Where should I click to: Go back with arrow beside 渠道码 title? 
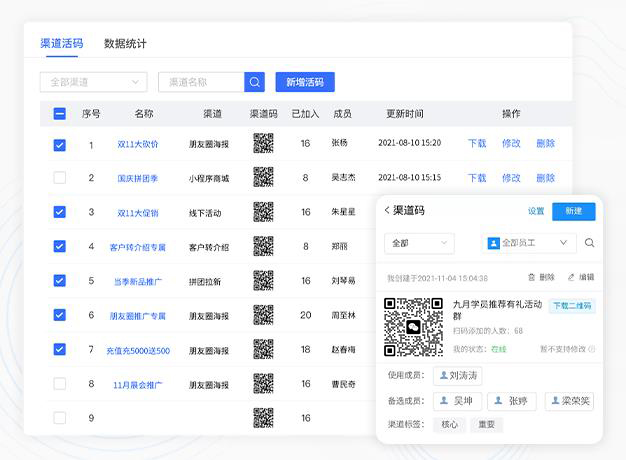tap(387, 210)
